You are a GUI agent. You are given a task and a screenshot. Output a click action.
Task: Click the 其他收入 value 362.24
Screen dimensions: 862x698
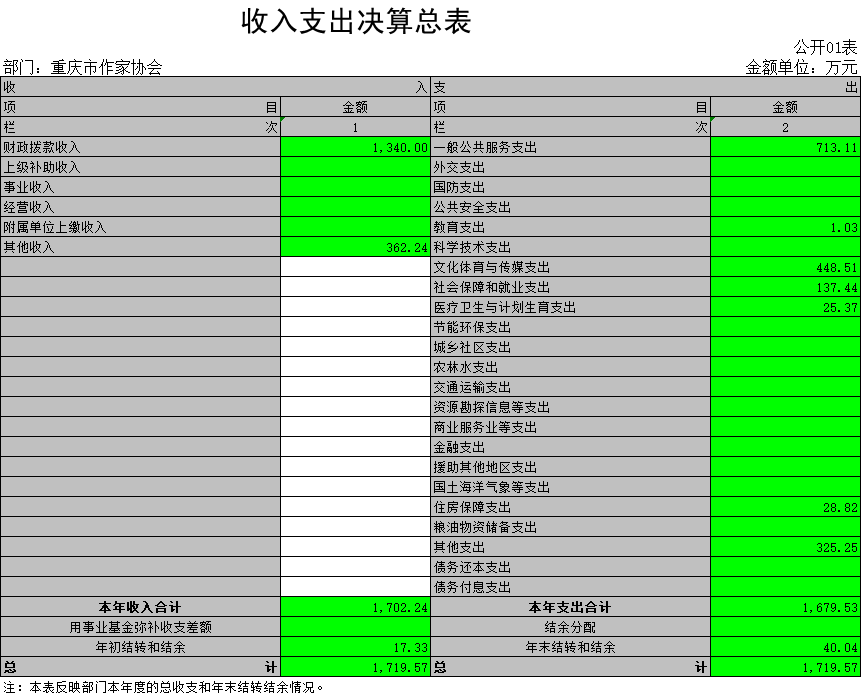pyautogui.click(x=355, y=247)
